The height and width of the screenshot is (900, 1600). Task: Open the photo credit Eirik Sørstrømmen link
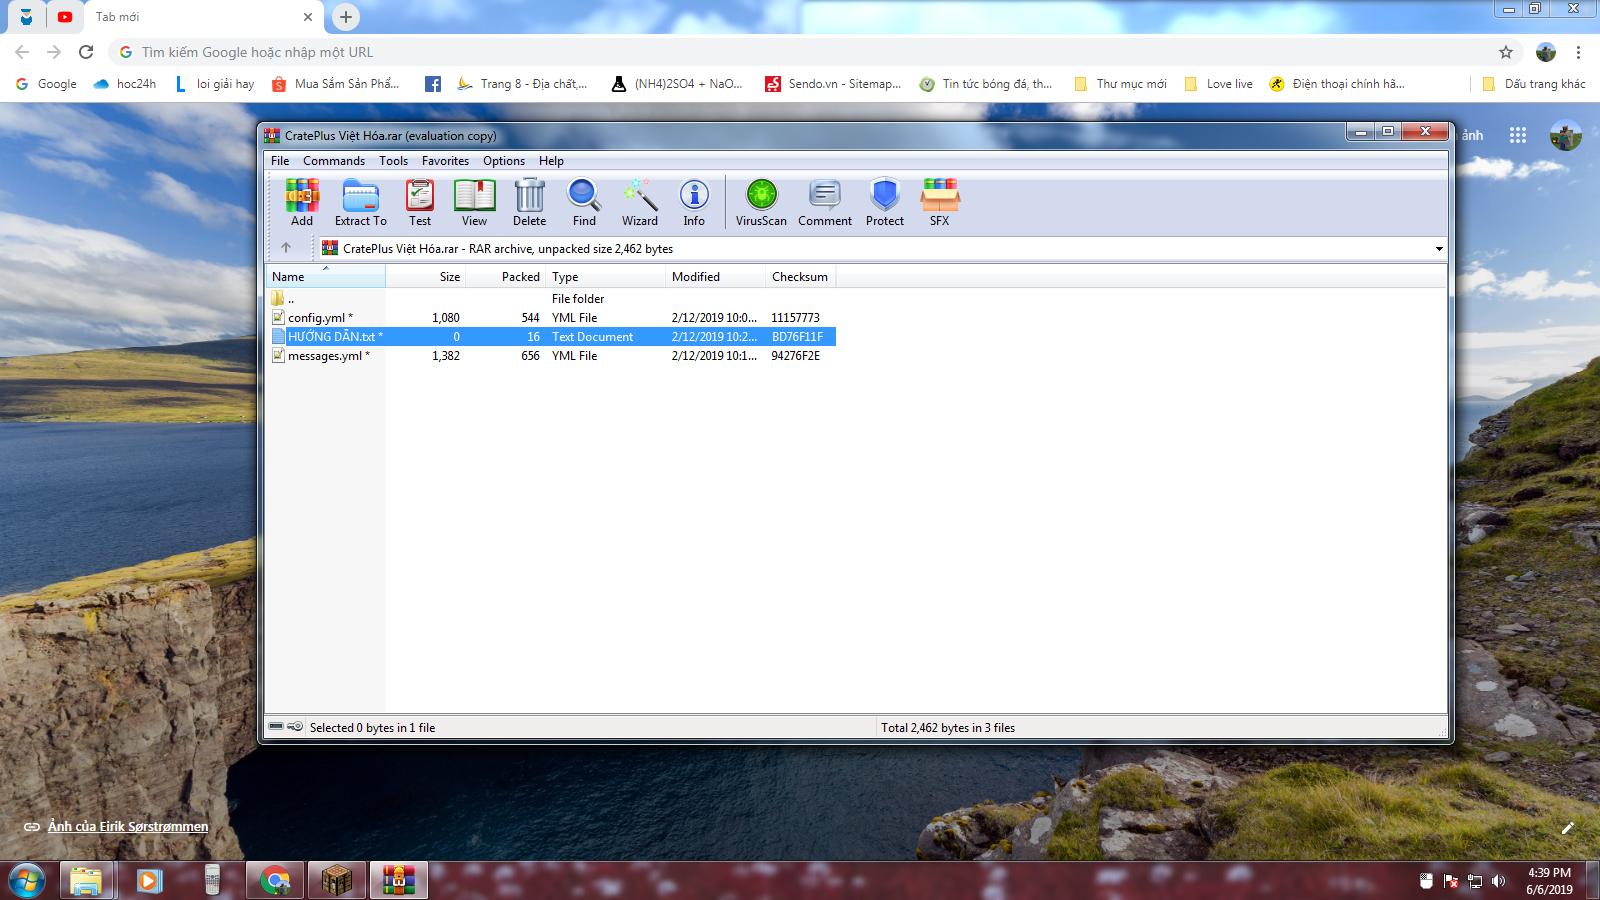click(x=128, y=827)
